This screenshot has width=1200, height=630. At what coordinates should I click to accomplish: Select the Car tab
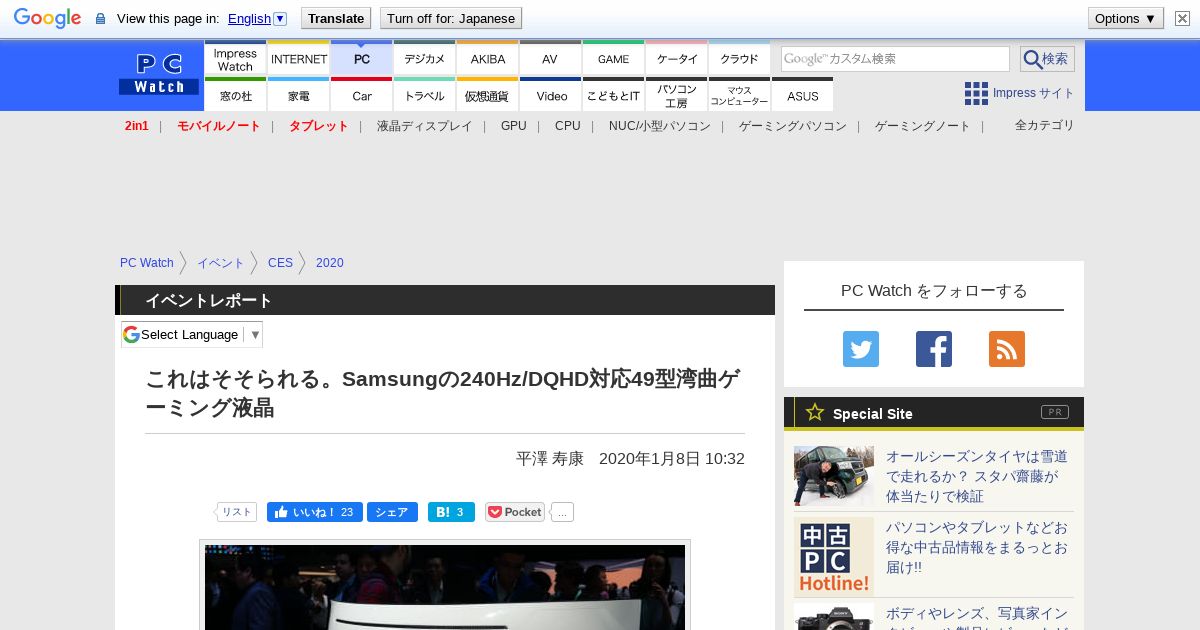click(x=362, y=95)
